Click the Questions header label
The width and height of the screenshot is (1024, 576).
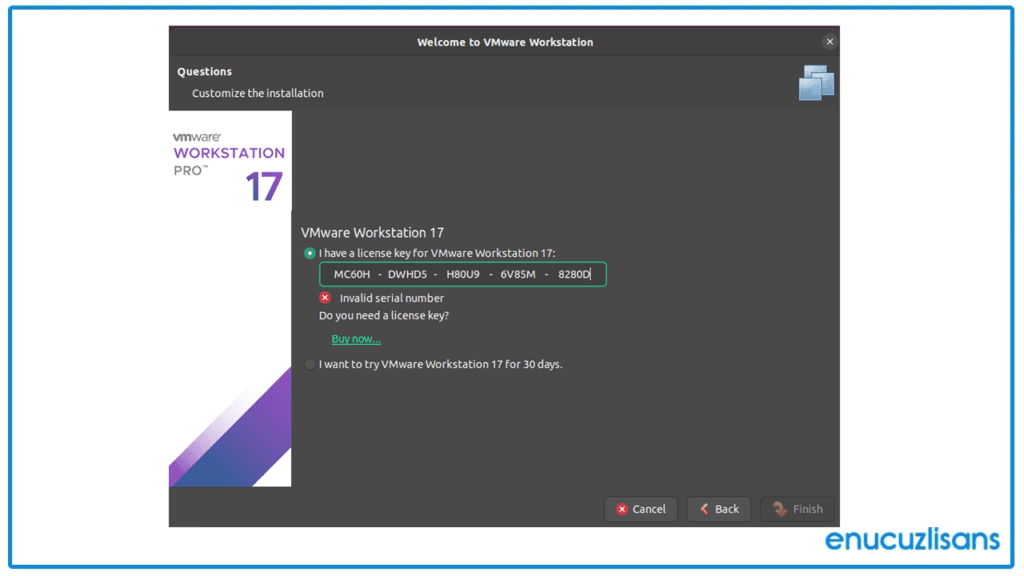204,71
